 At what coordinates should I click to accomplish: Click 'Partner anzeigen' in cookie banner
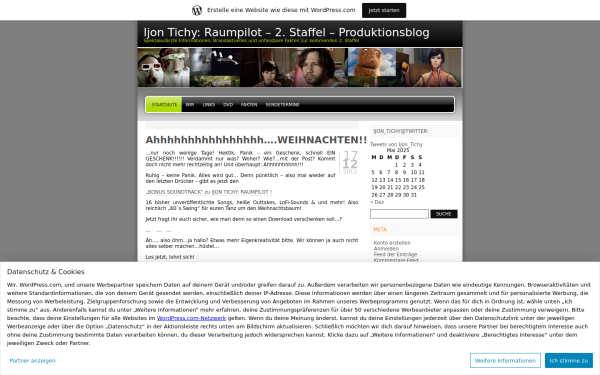[33, 360]
